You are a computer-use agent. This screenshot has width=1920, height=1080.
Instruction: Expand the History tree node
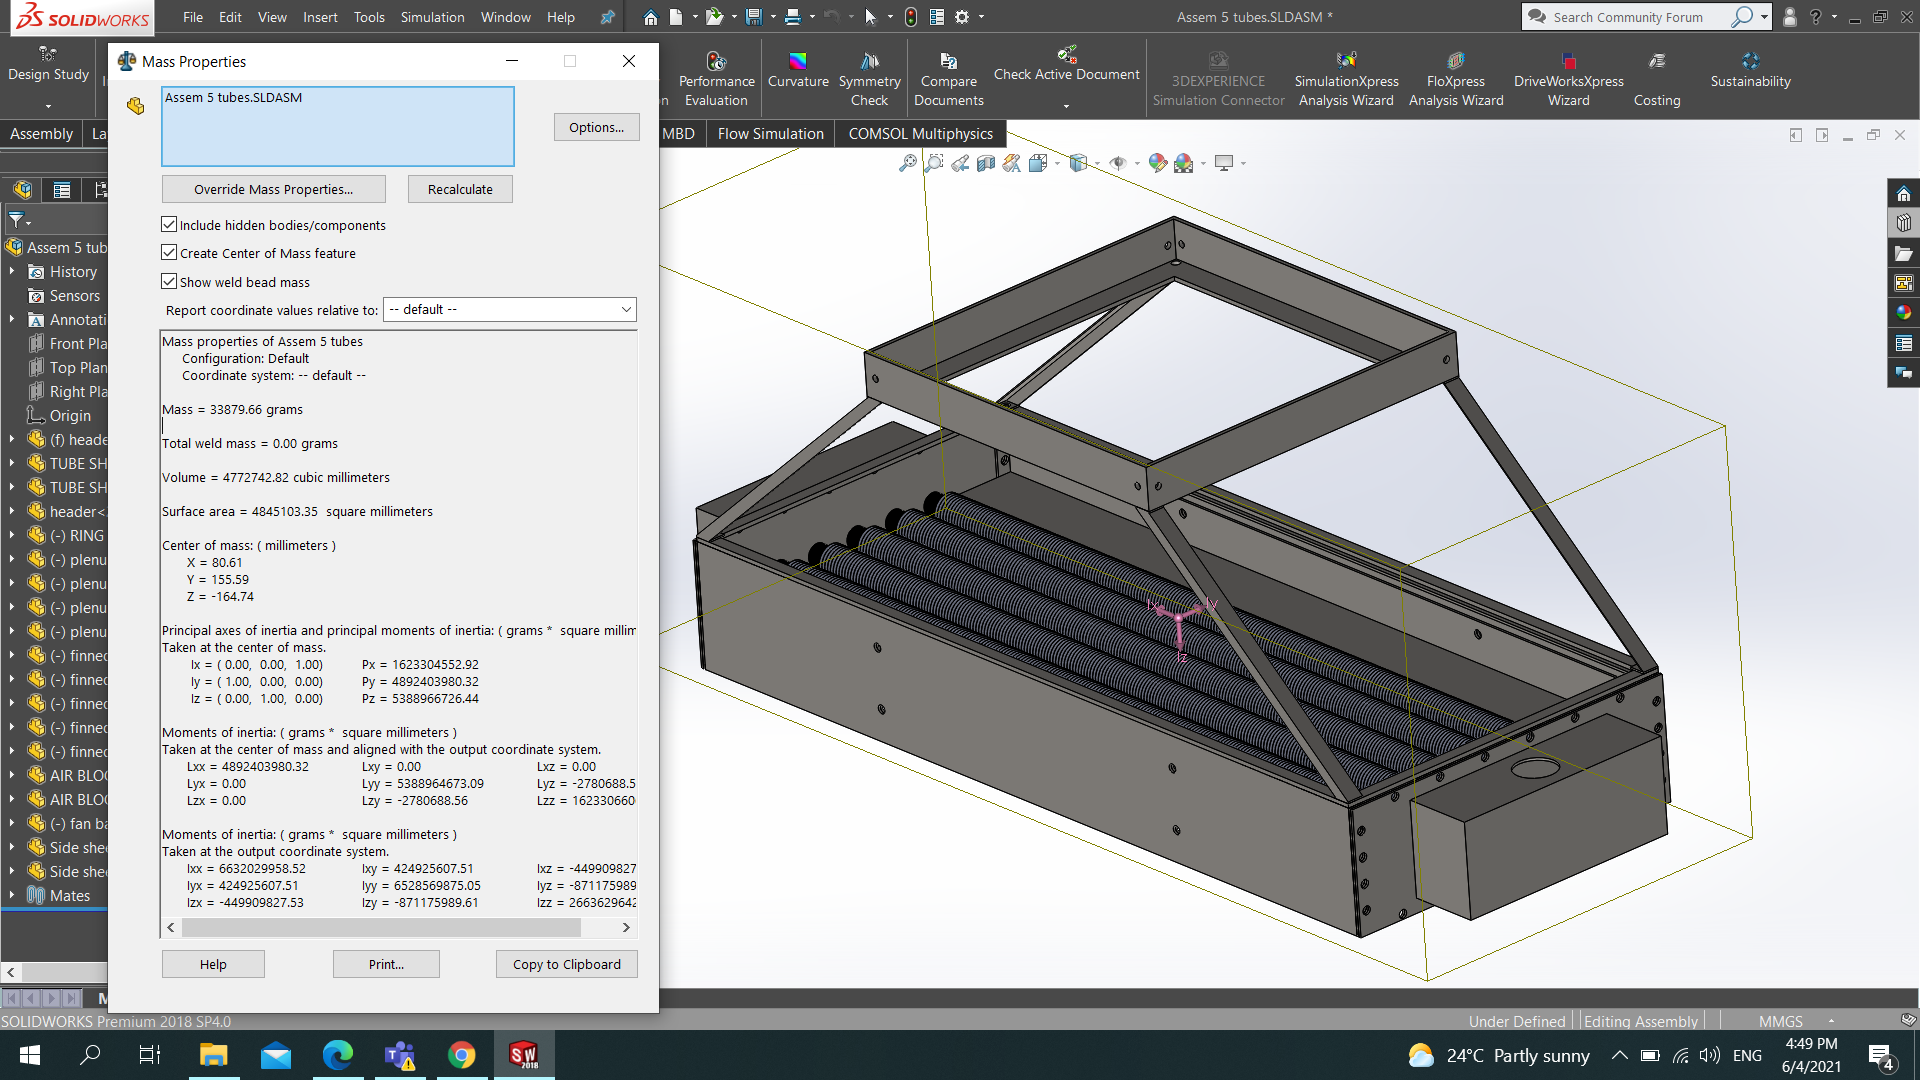[12, 272]
